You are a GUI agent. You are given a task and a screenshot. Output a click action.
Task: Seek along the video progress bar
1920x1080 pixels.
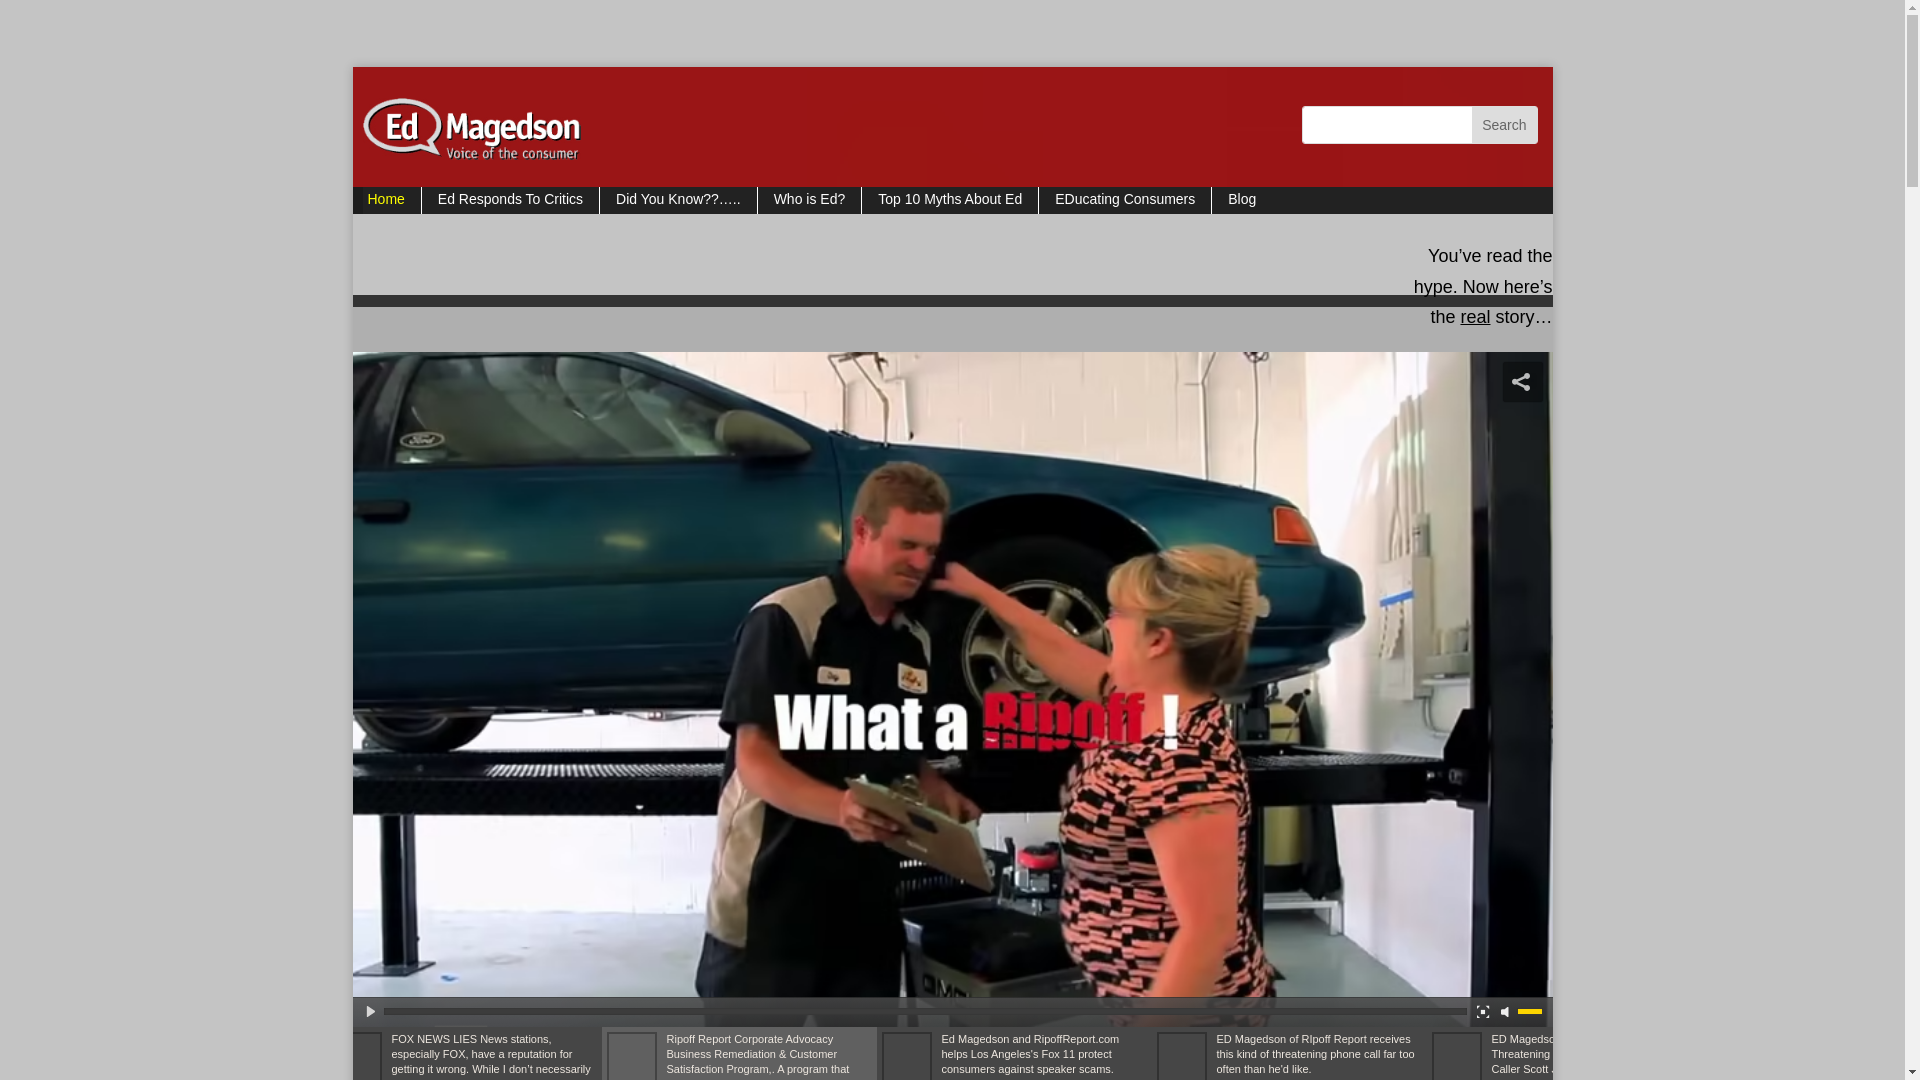pyautogui.click(x=925, y=1012)
